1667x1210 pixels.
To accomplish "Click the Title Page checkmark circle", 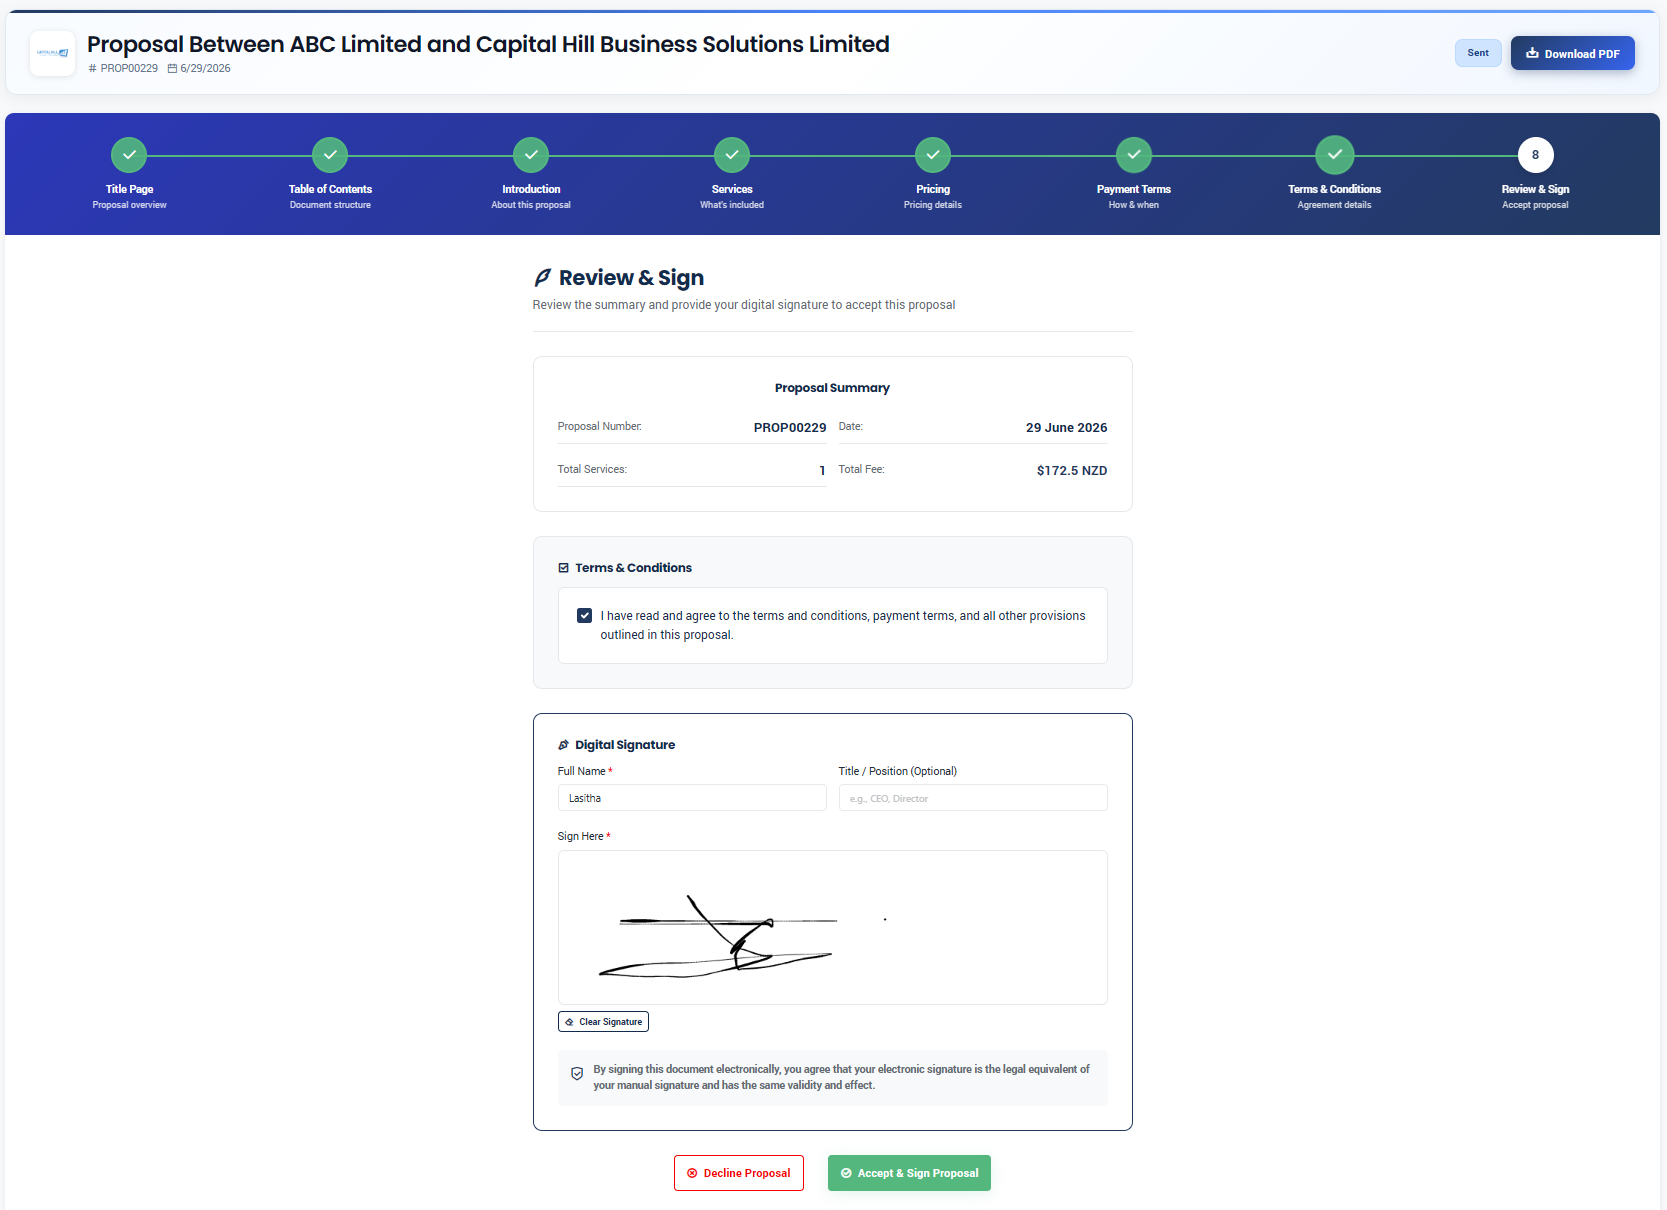I will point(129,155).
